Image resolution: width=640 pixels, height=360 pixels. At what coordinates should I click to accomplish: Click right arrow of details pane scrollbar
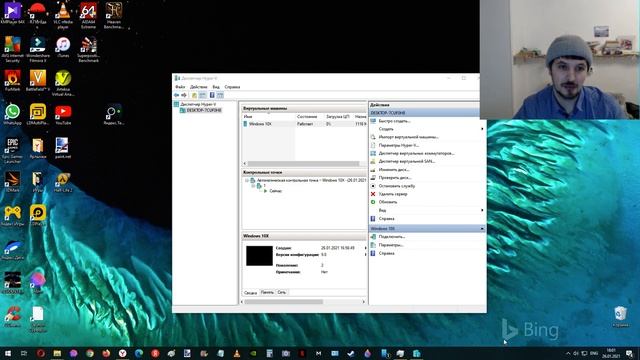[363, 302]
